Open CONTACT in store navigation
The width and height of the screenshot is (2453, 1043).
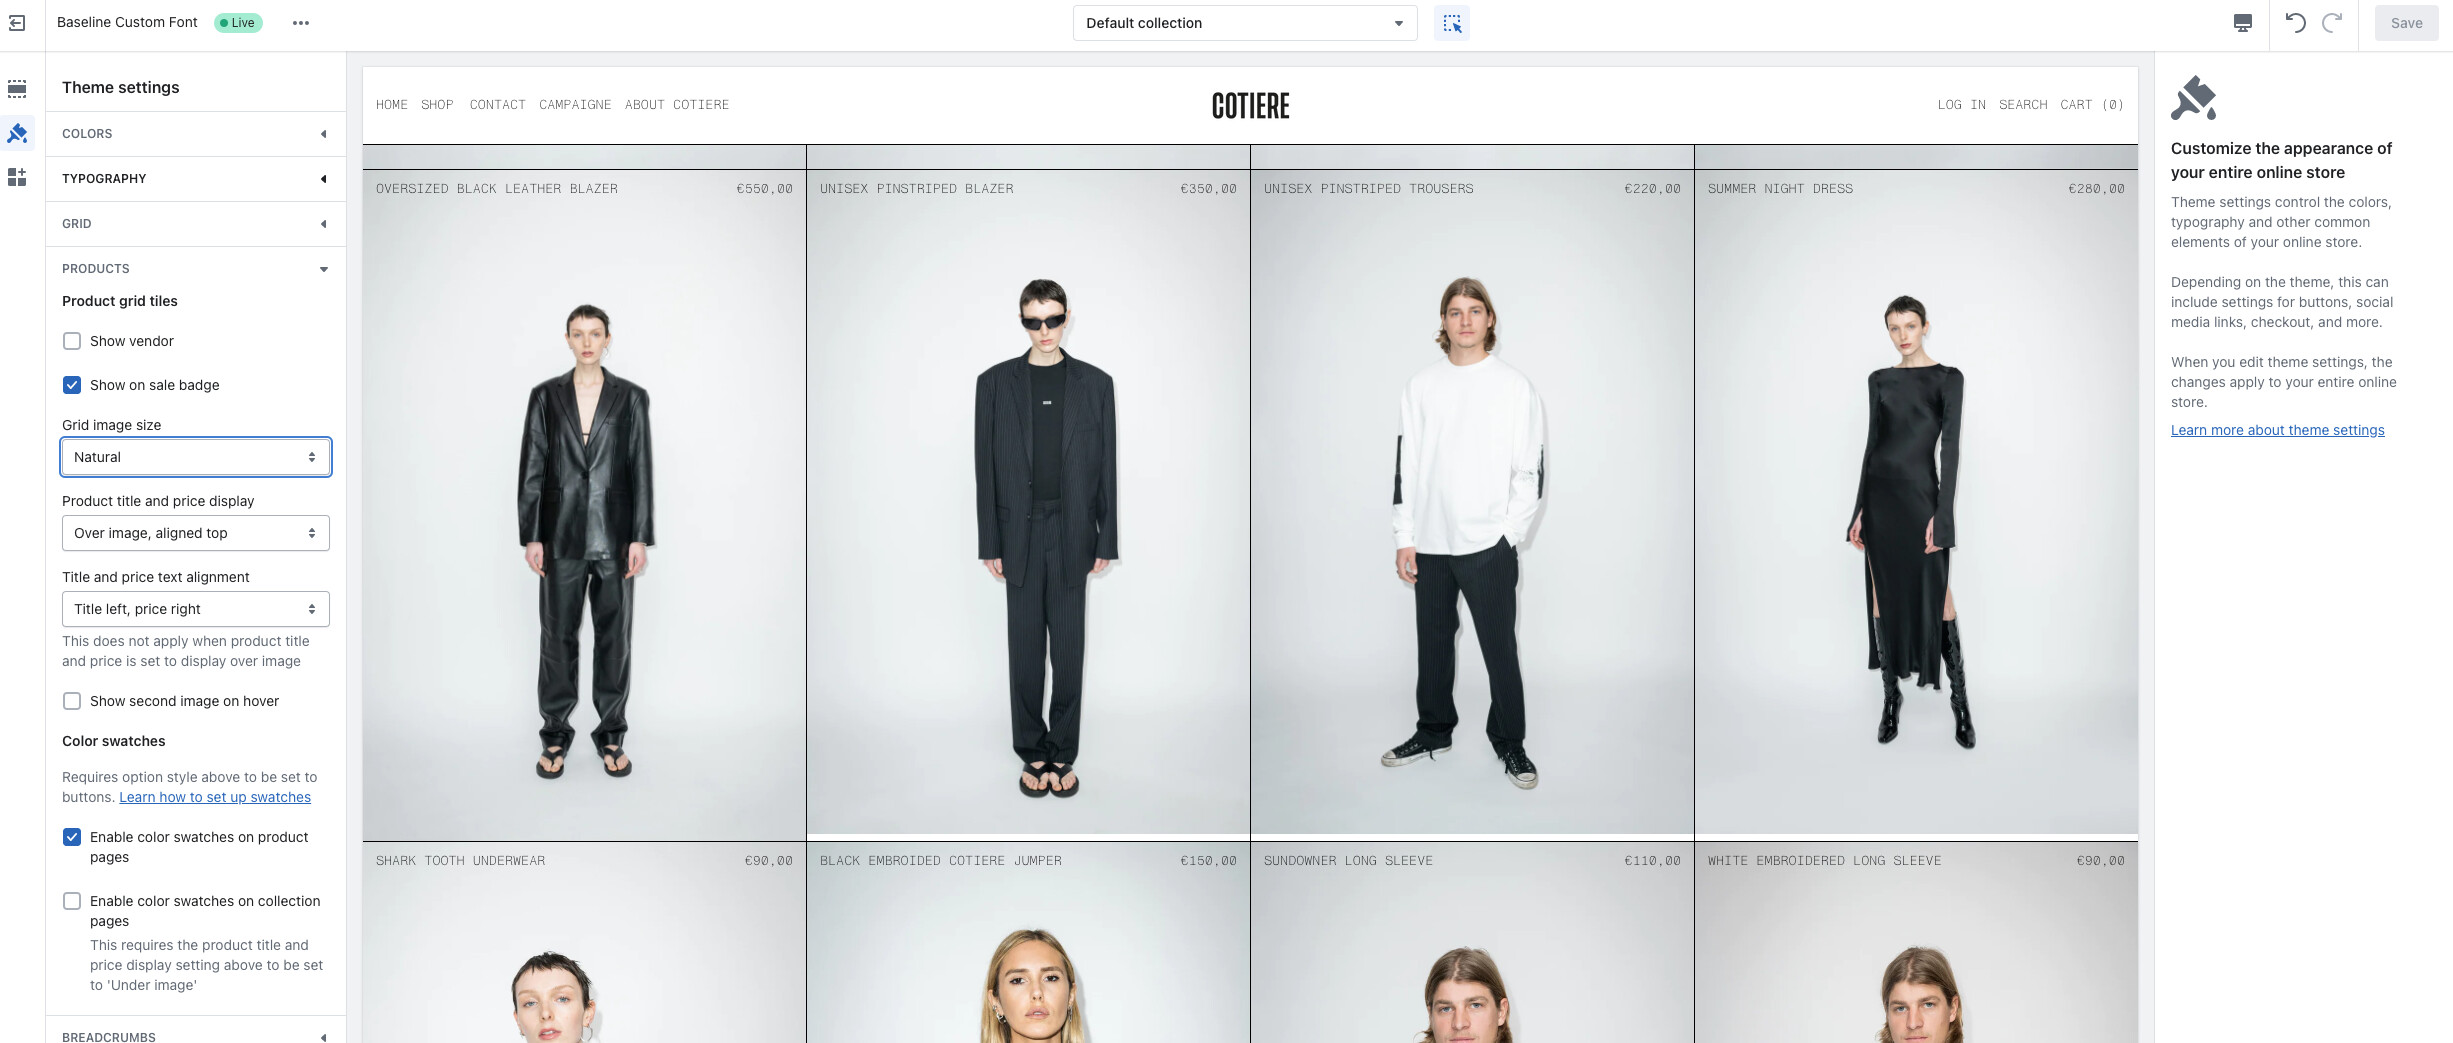point(498,105)
